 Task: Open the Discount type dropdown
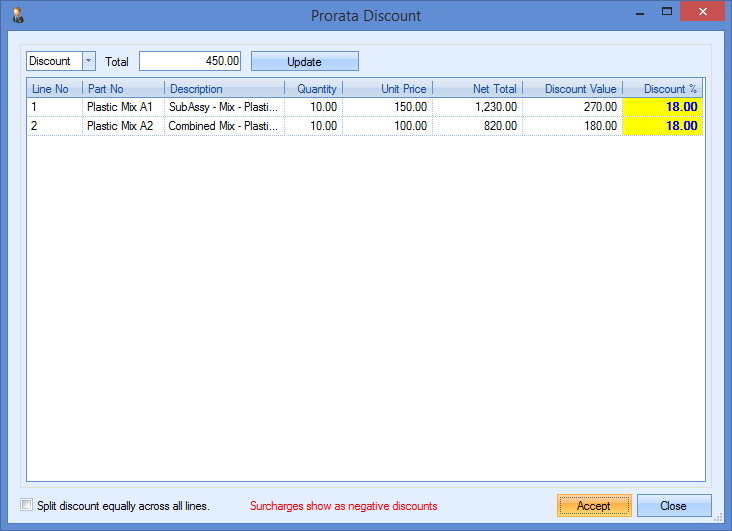pos(88,61)
